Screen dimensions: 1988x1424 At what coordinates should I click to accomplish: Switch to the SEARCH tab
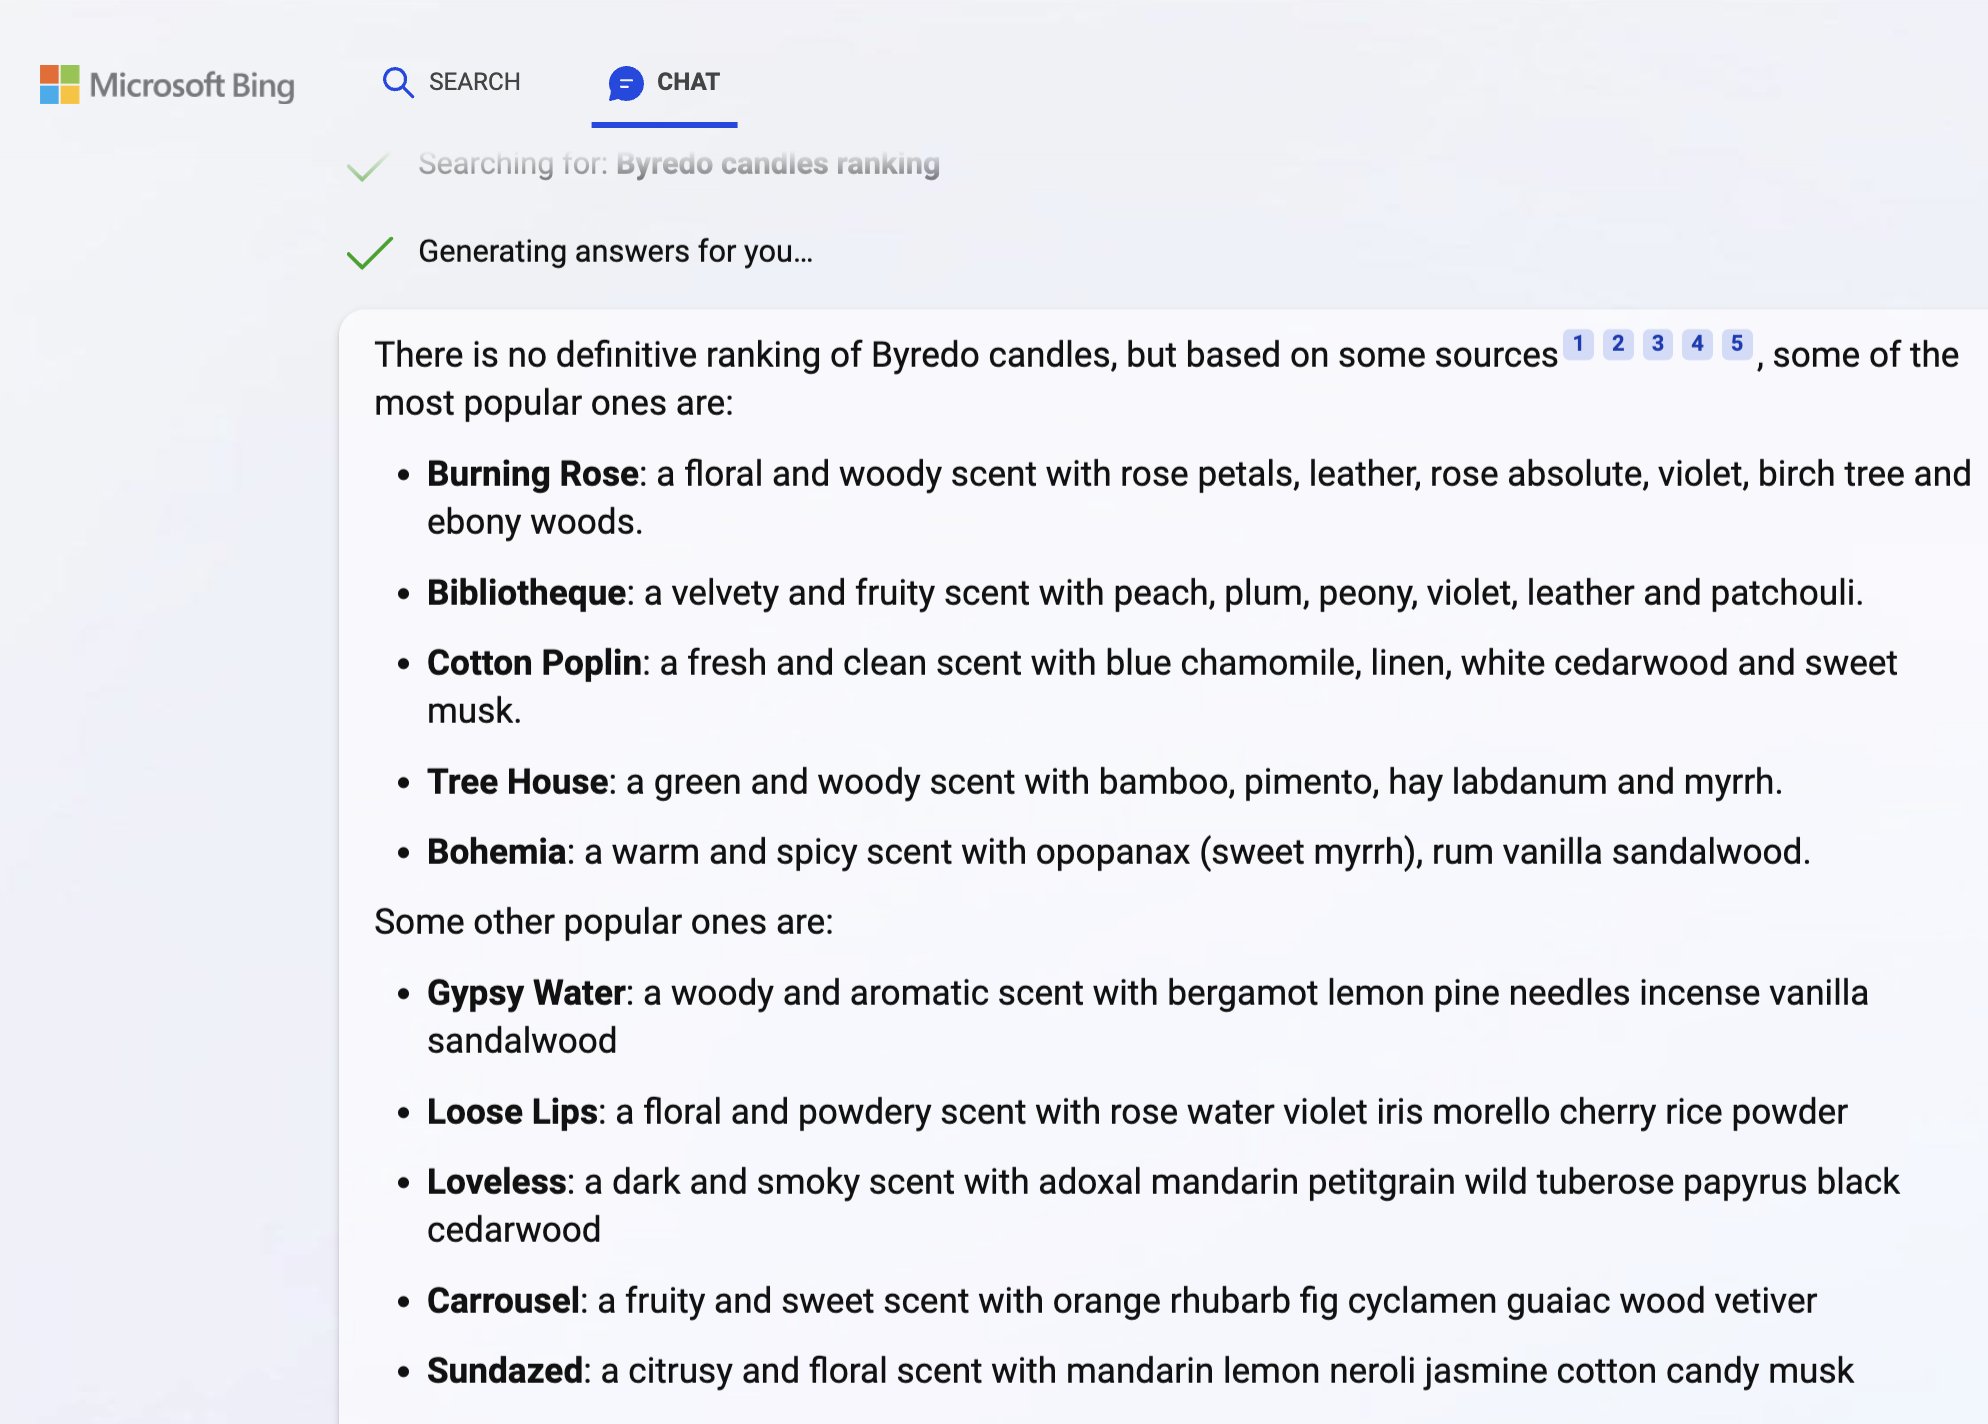452,82
